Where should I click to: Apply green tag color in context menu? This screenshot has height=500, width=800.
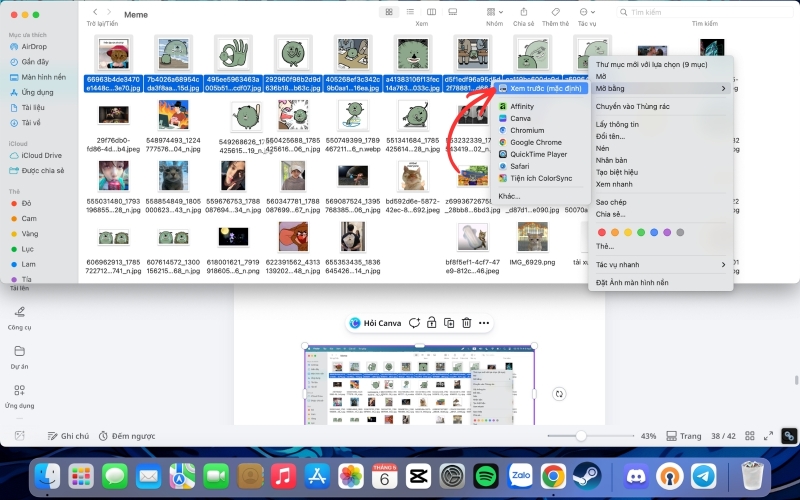pos(641,232)
